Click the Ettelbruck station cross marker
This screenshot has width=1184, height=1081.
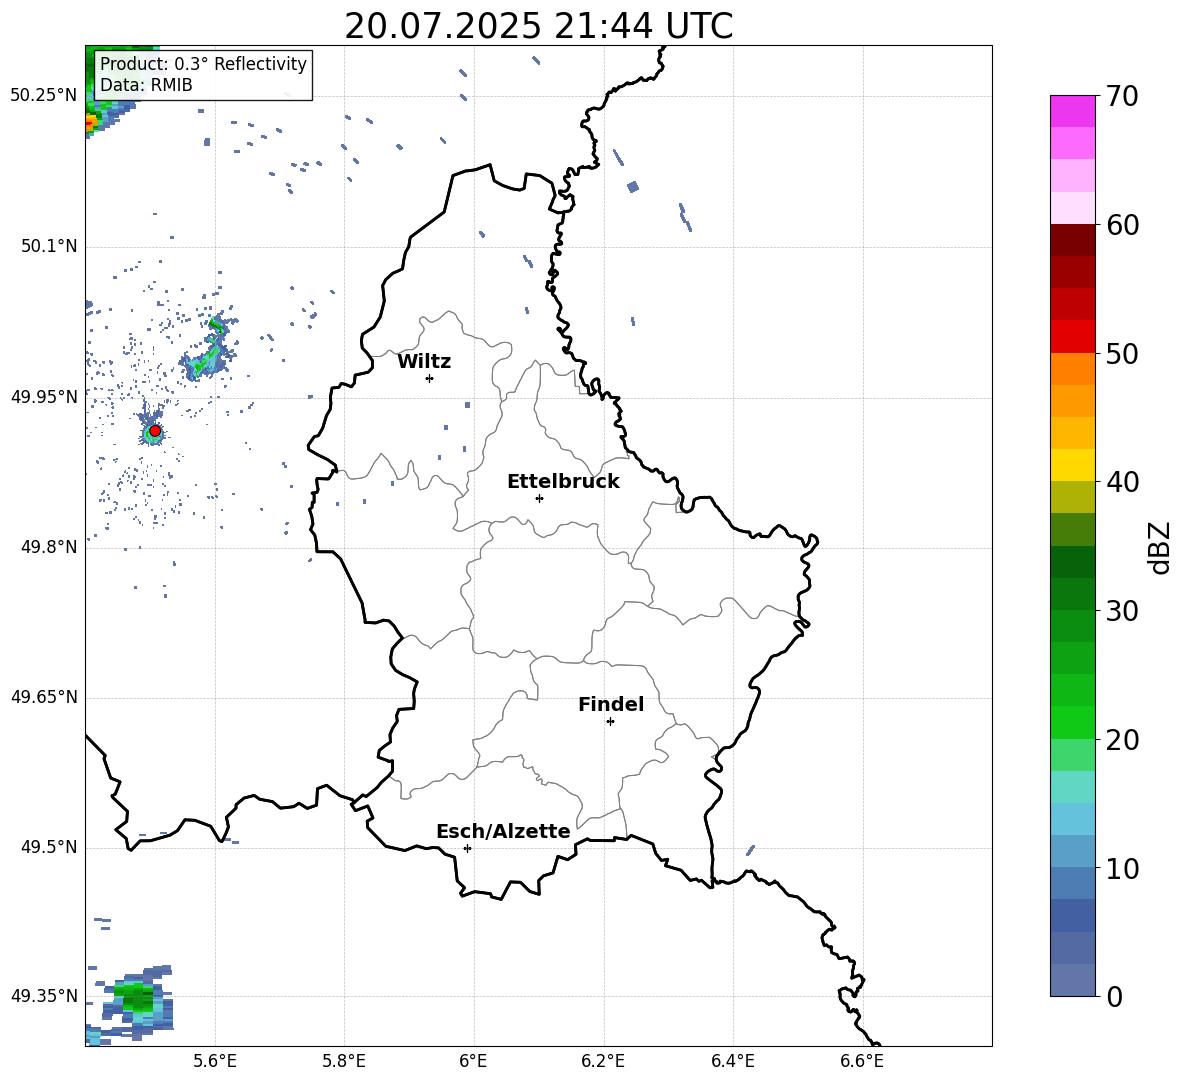point(539,498)
